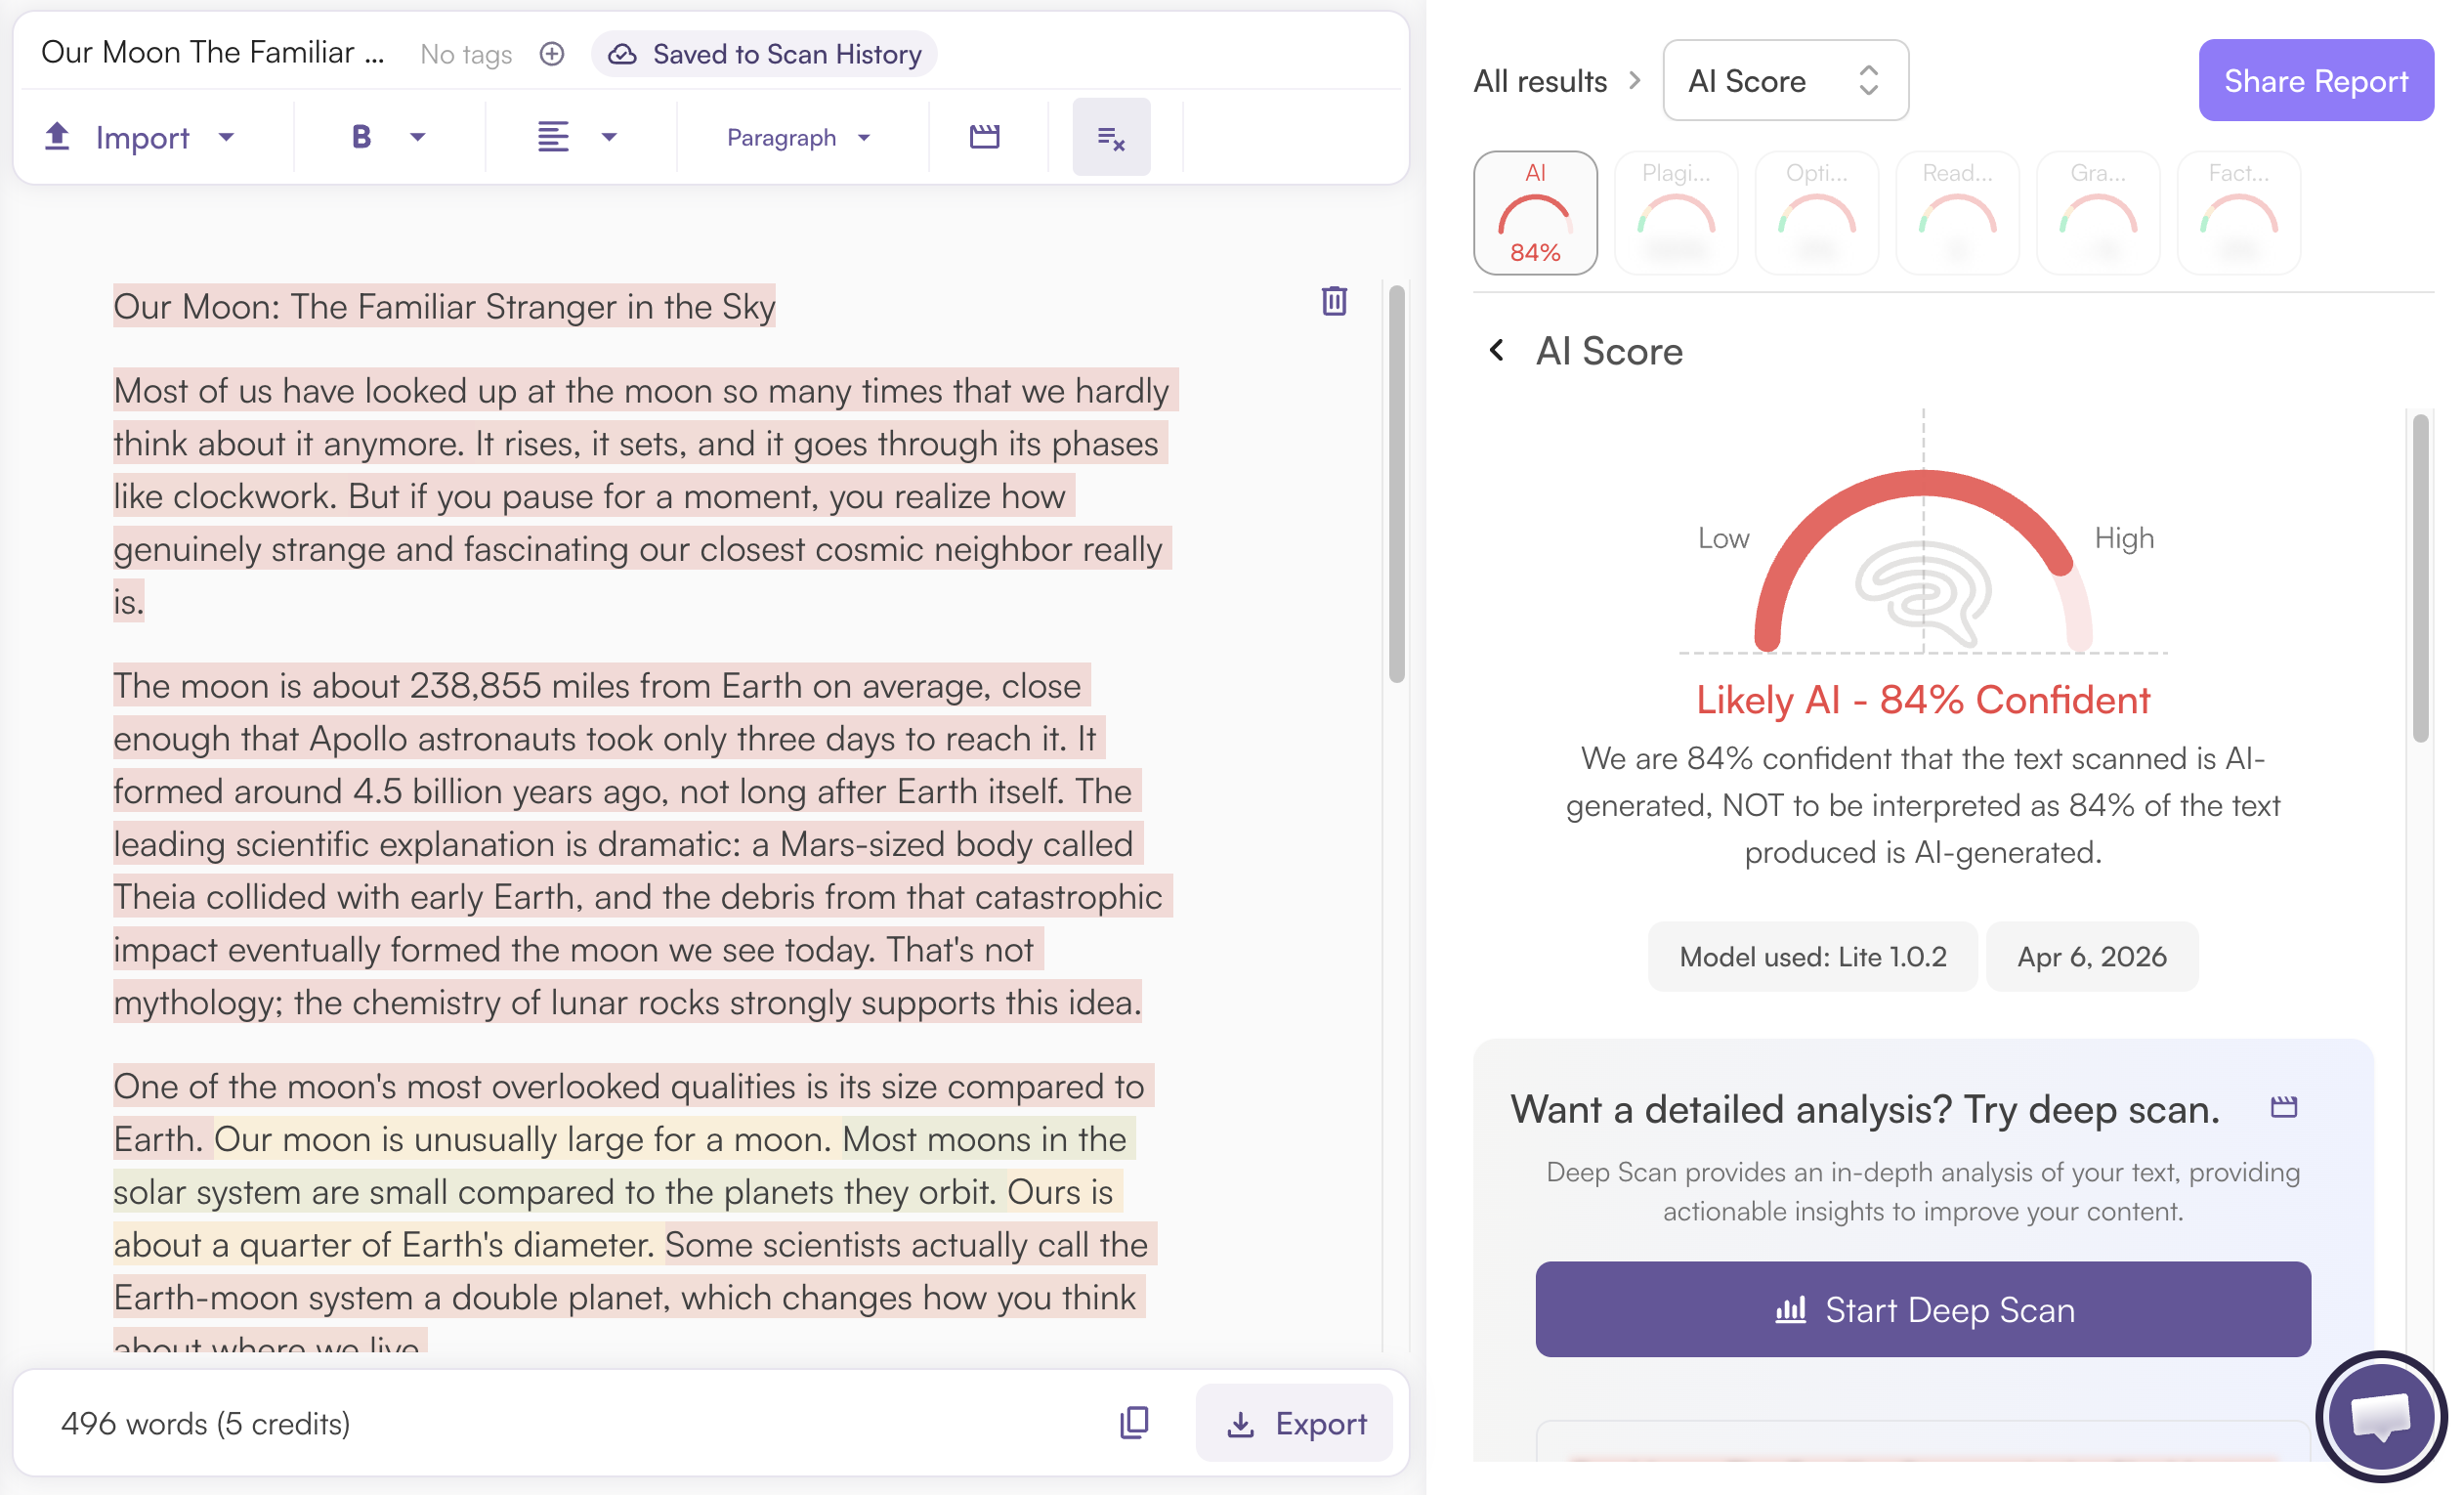This screenshot has height=1495, width=2464.
Task: Click the copy text icon near Export
Action: (x=1134, y=1422)
